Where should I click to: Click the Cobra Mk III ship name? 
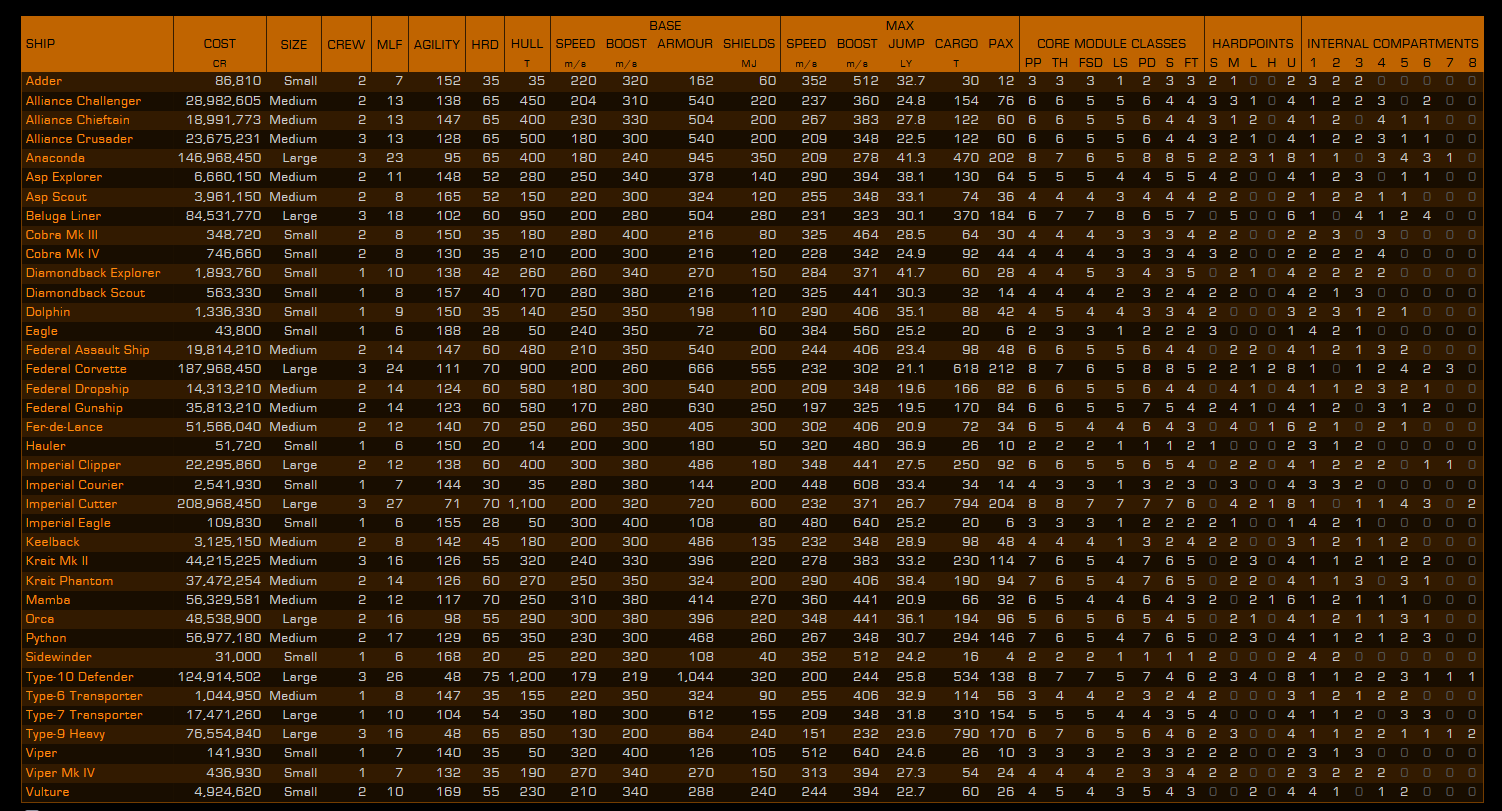pyautogui.click(x=61, y=235)
